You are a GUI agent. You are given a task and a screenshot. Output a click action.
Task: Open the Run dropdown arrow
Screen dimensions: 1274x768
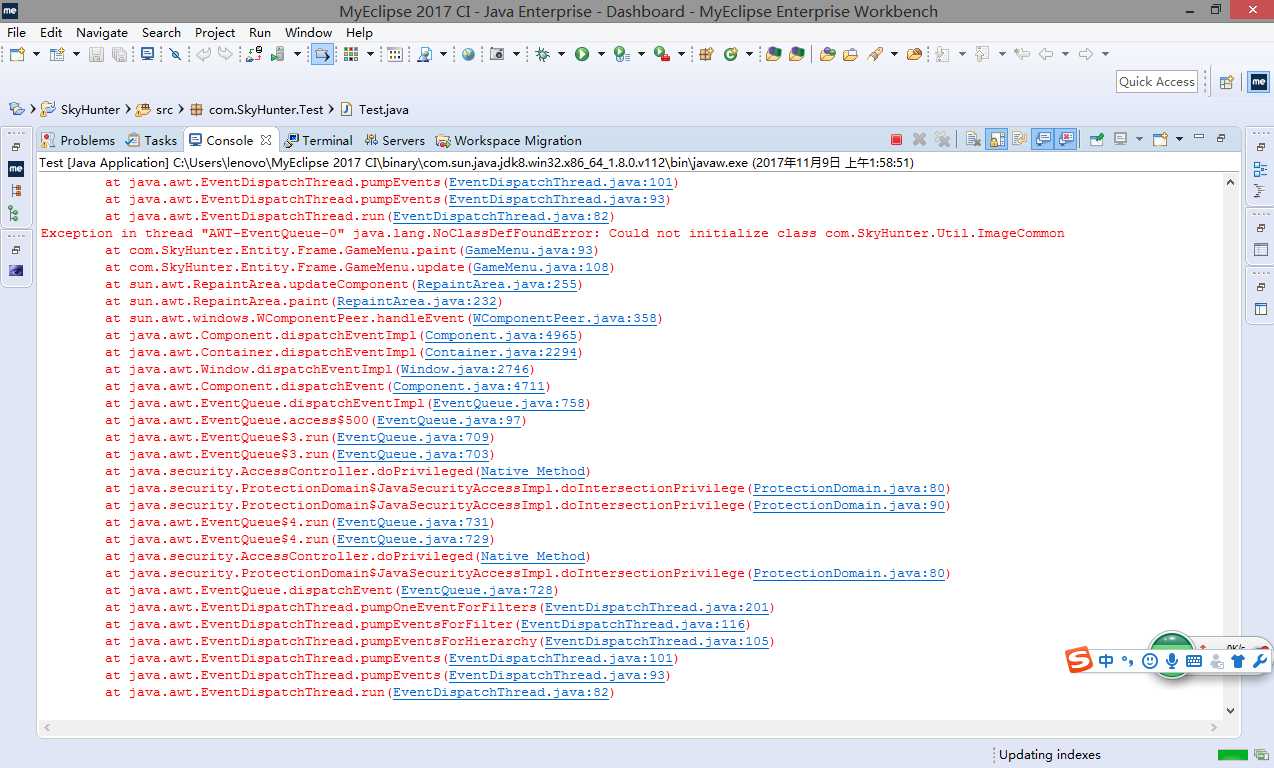[600, 54]
